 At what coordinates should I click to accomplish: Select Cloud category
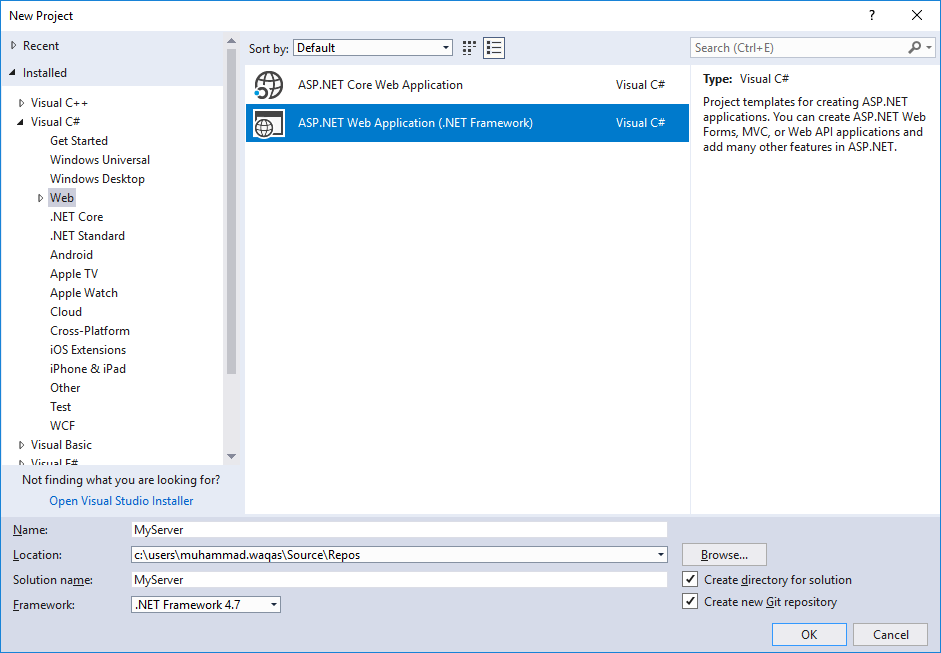click(66, 311)
